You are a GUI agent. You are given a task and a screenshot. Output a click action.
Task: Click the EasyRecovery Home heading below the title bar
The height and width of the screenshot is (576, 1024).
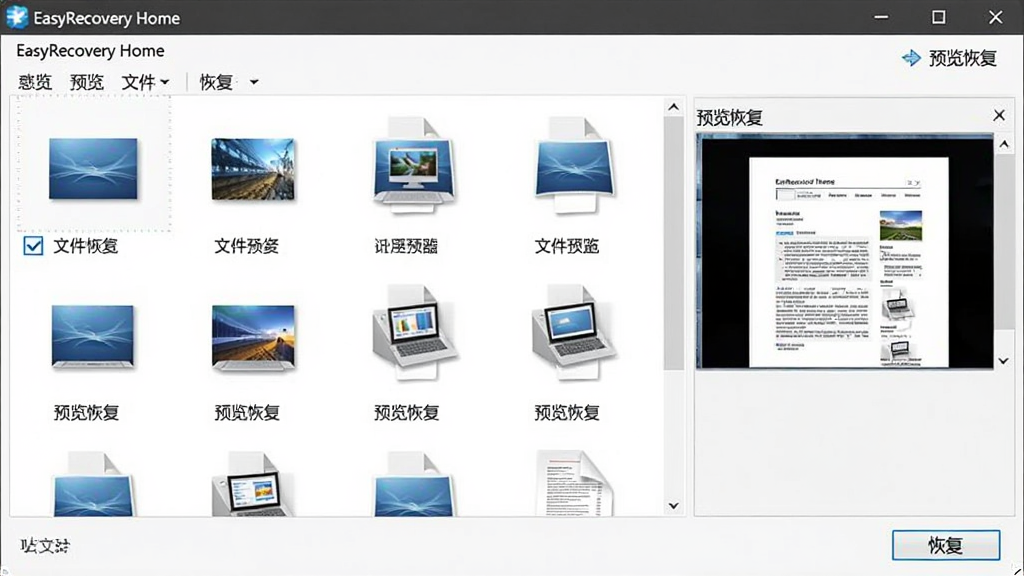[x=90, y=51]
